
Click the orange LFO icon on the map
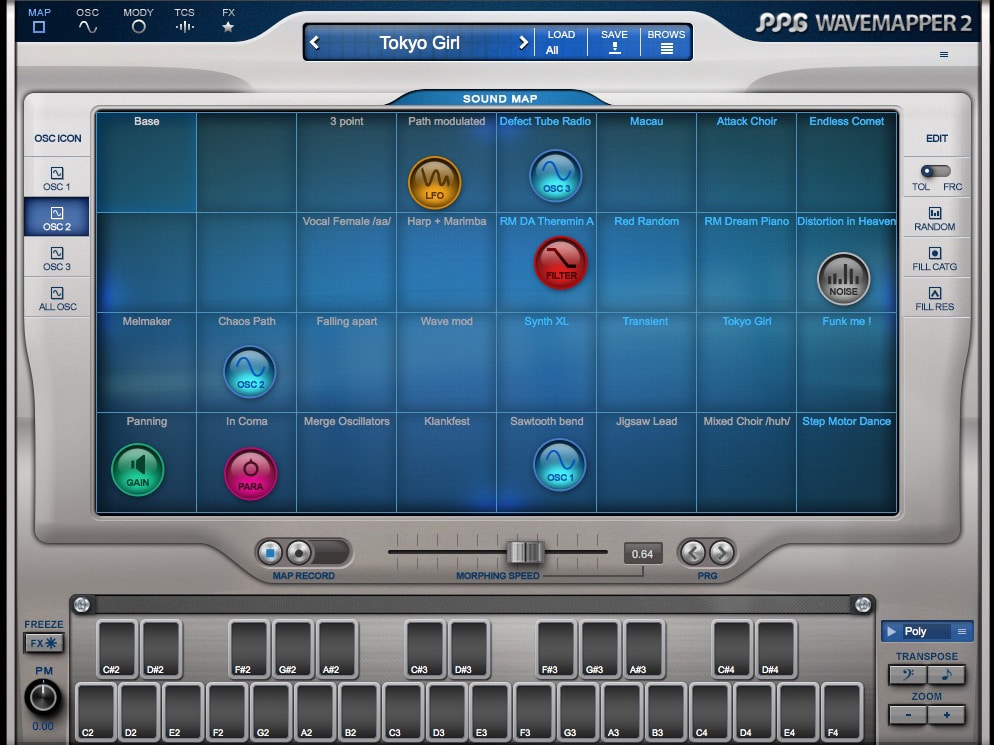tap(434, 183)
